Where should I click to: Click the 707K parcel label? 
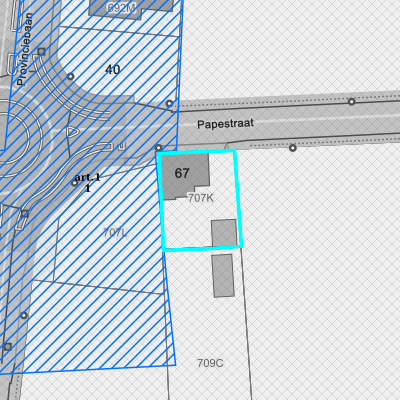[201, 198]
